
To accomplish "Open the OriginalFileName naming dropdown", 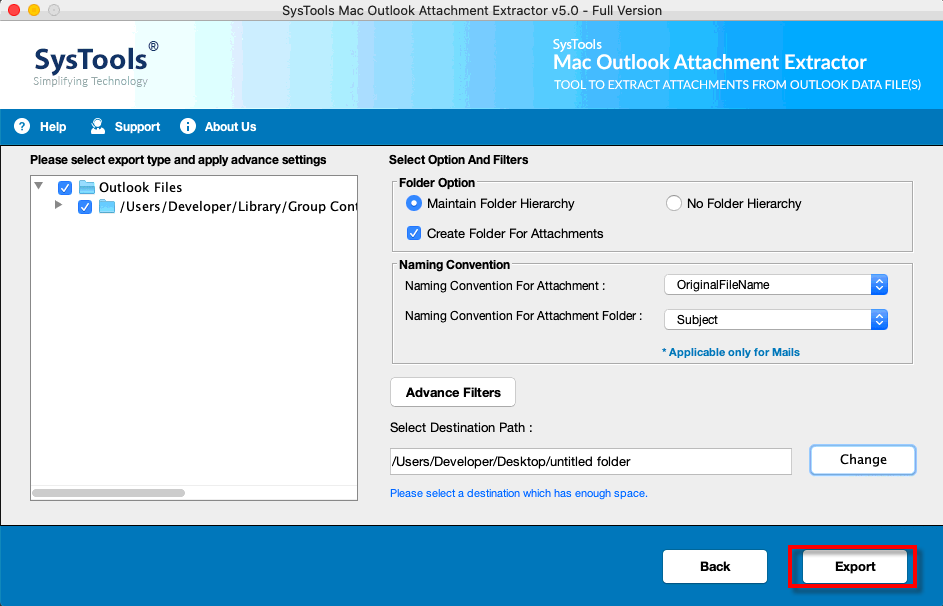I will click(x=776, y=285).
